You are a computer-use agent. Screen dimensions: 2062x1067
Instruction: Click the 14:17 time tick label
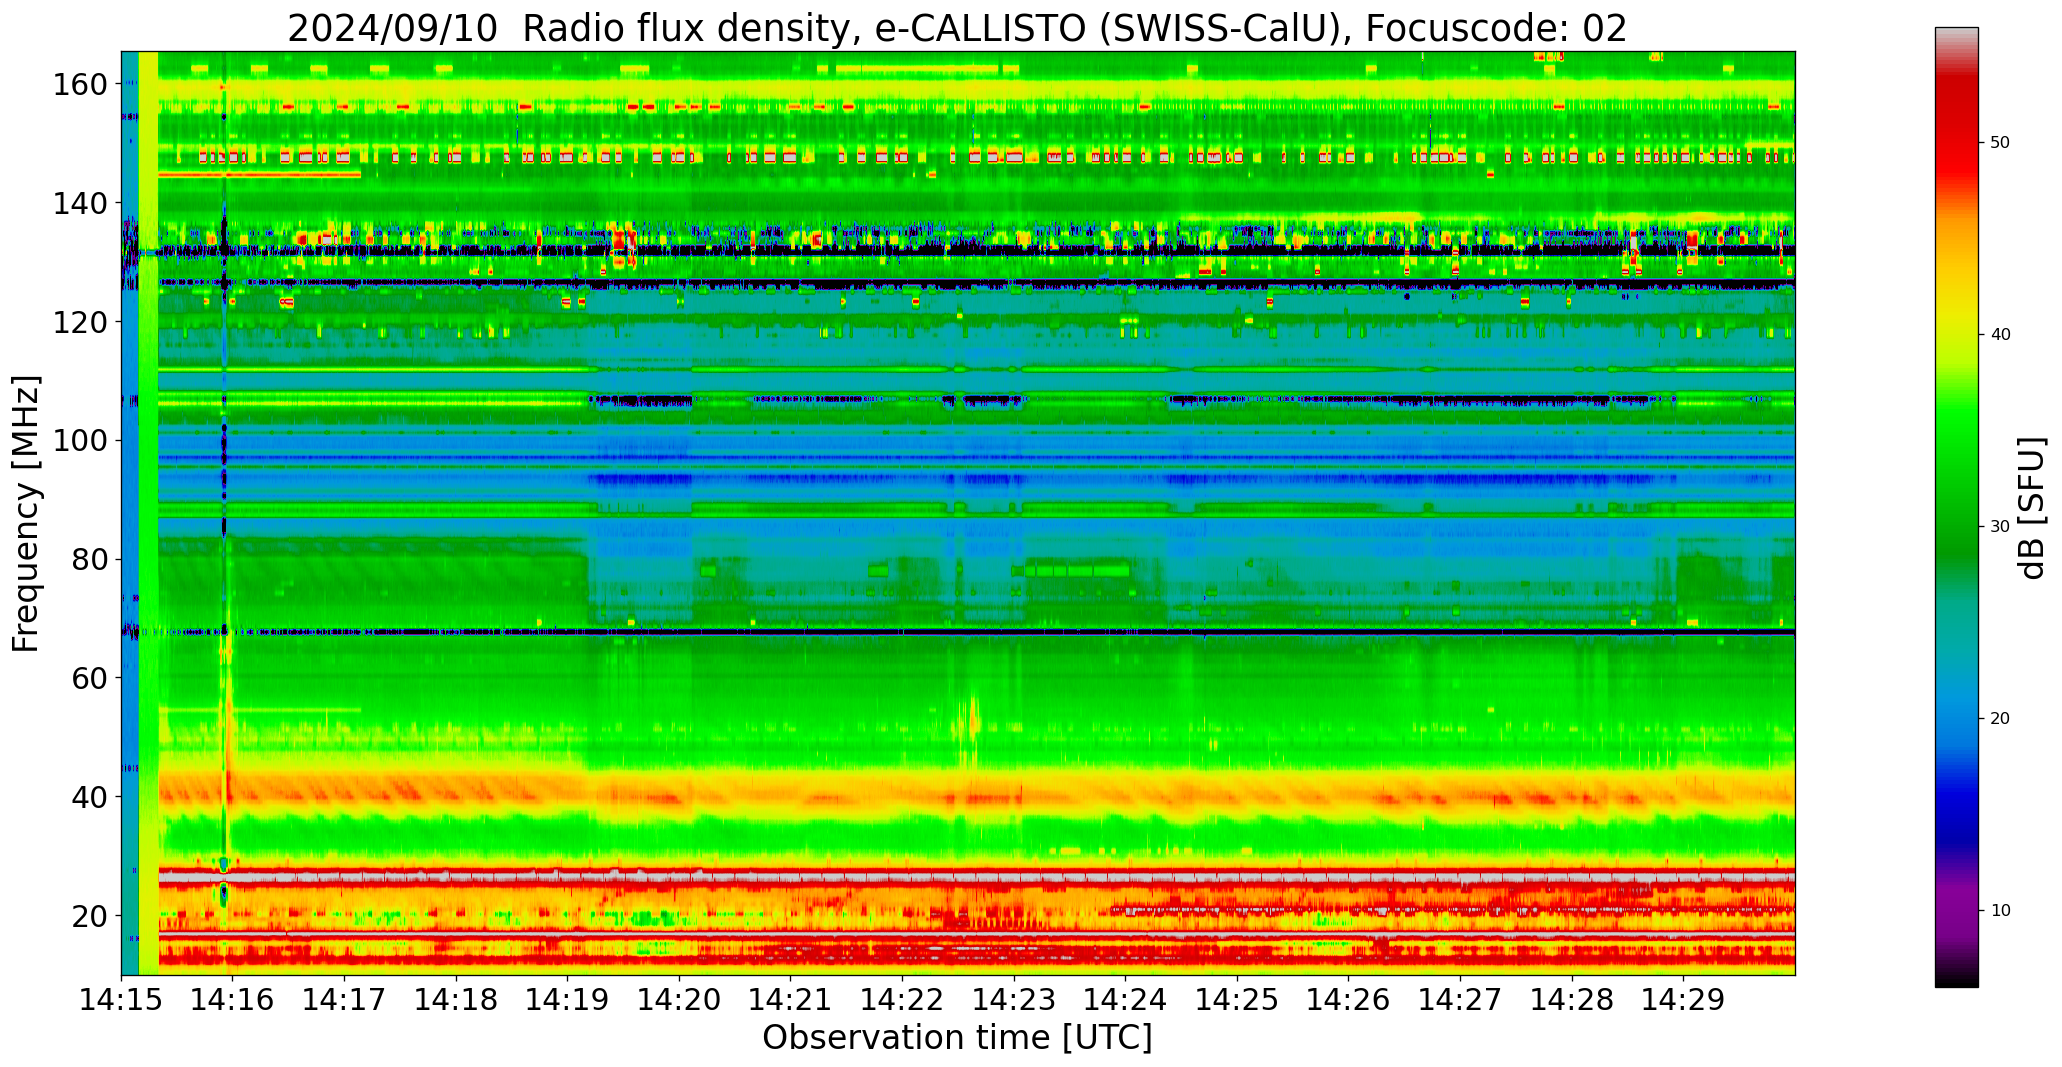tap(344, 999)
